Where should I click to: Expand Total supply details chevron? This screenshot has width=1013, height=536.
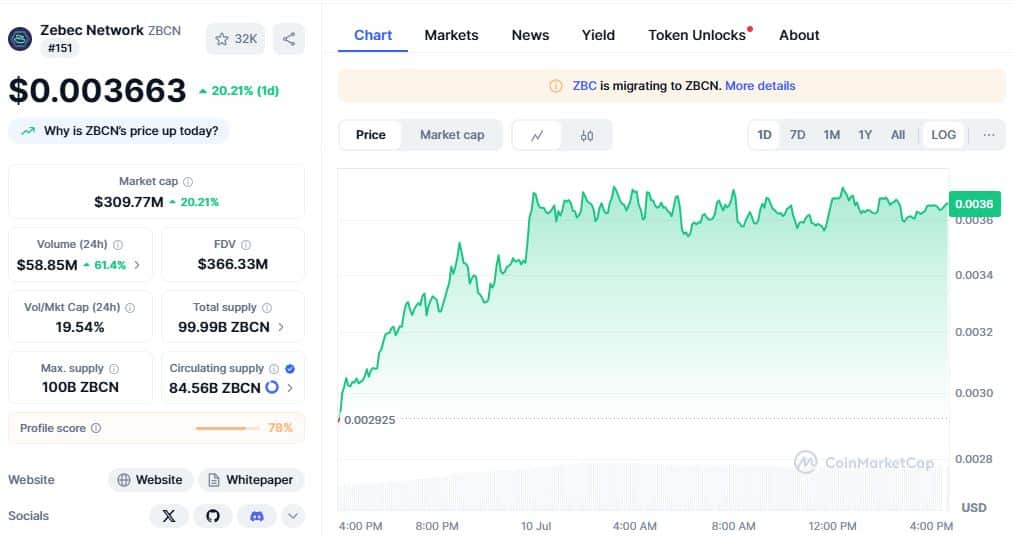tap(281, 327)
